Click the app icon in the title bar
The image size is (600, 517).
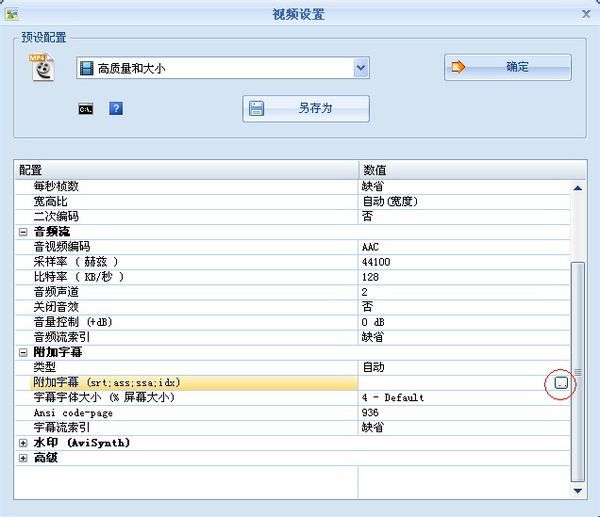(x=13, y=14)
